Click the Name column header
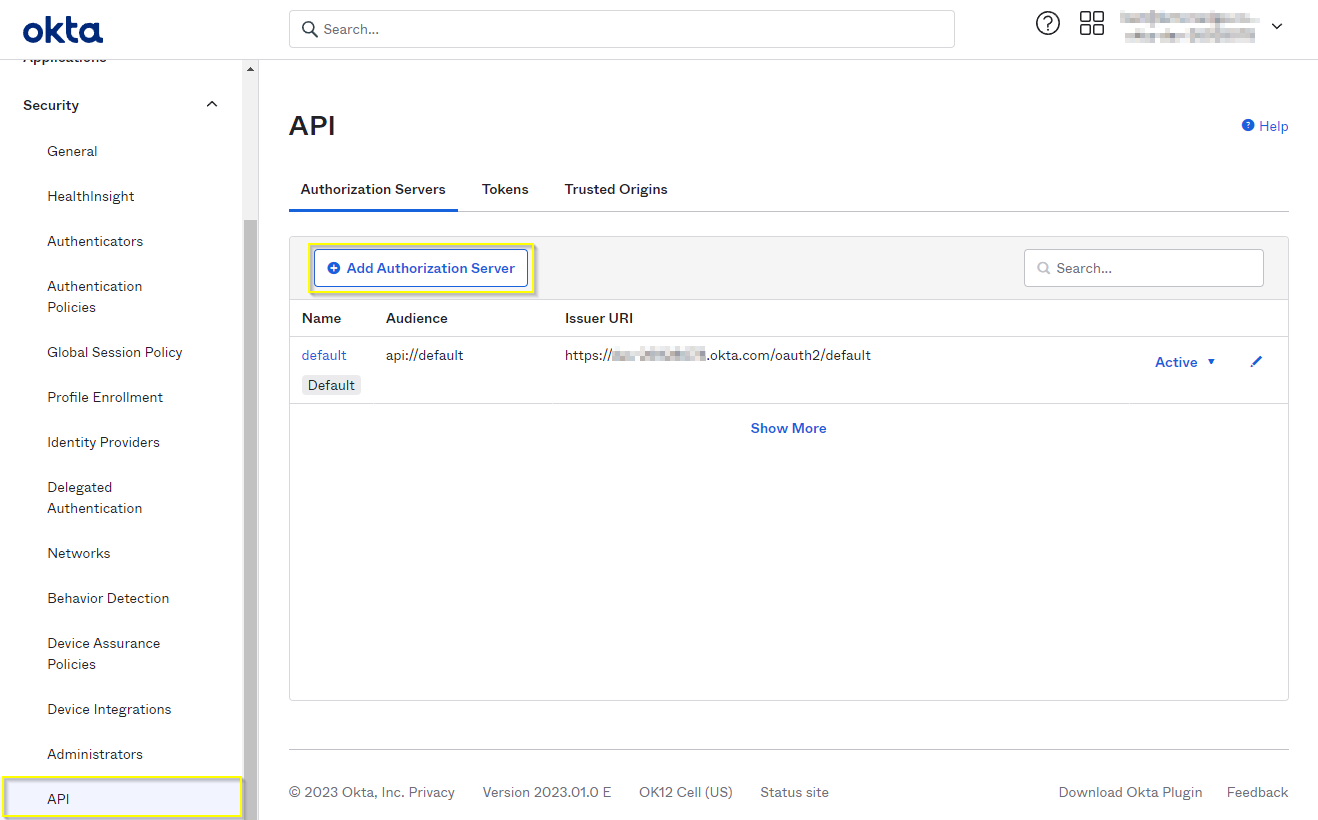Viewport: 1318px width, 820px height. click(321, 318)
